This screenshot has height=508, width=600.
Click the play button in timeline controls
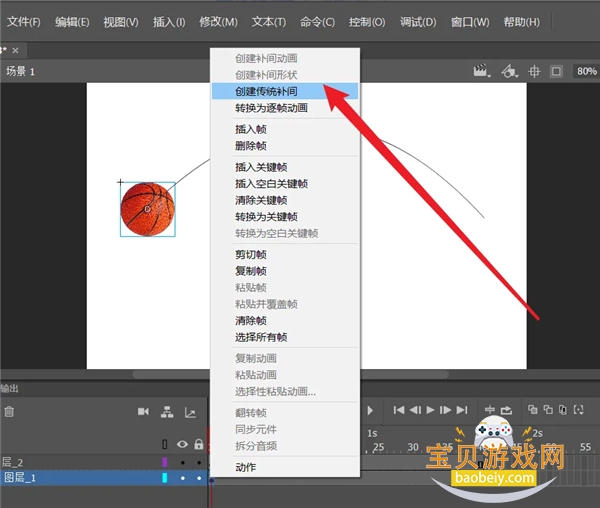pos(430,410)
